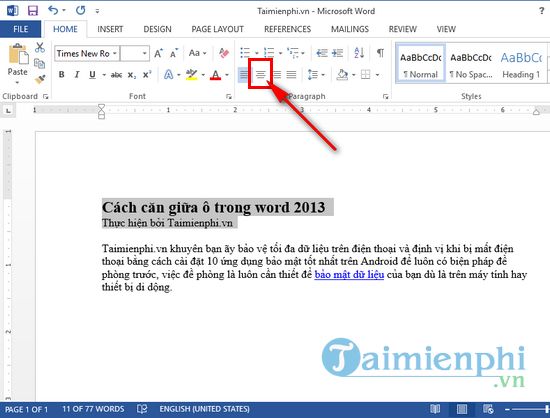The width and height of the screenshot is (550, 418).
Task: Apply a bulleted list
Action: [245, 53]
